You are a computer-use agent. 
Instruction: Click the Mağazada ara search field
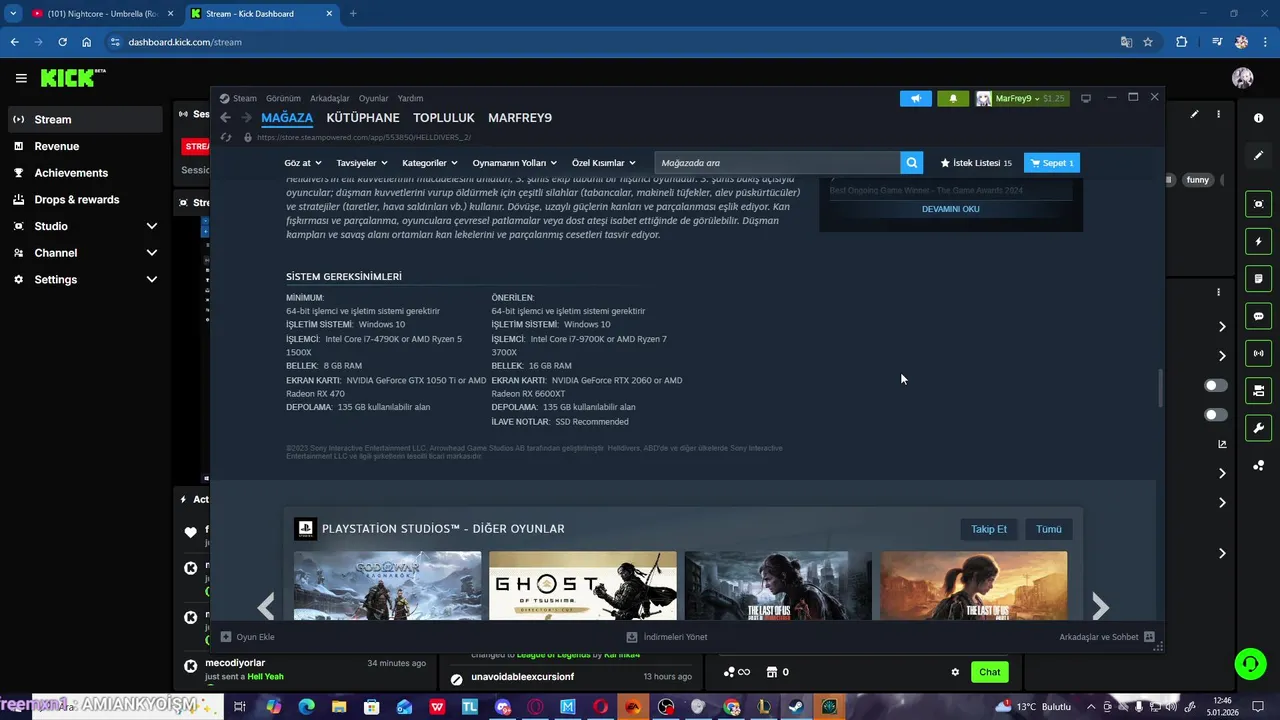click(777, 163)
